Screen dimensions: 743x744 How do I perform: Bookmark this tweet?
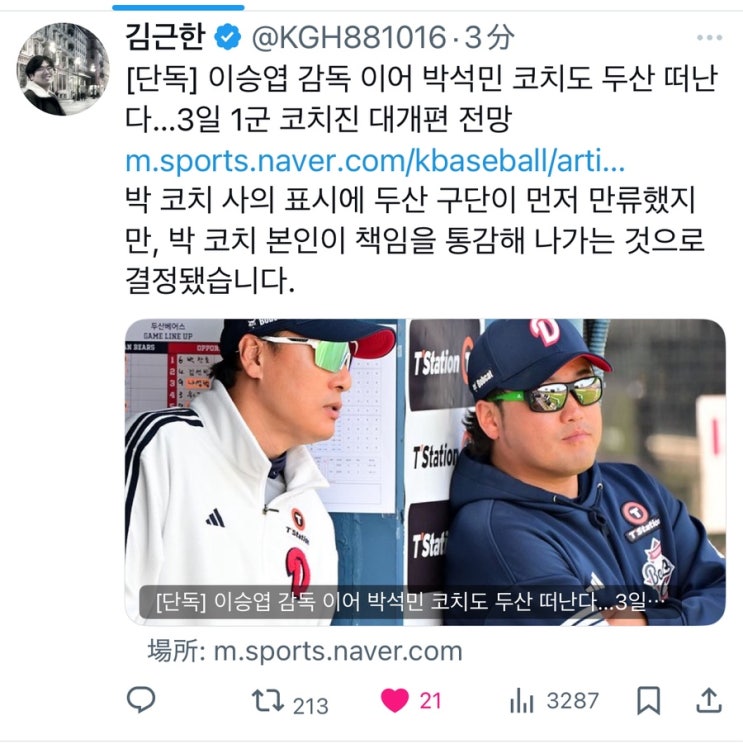(649, 700)
